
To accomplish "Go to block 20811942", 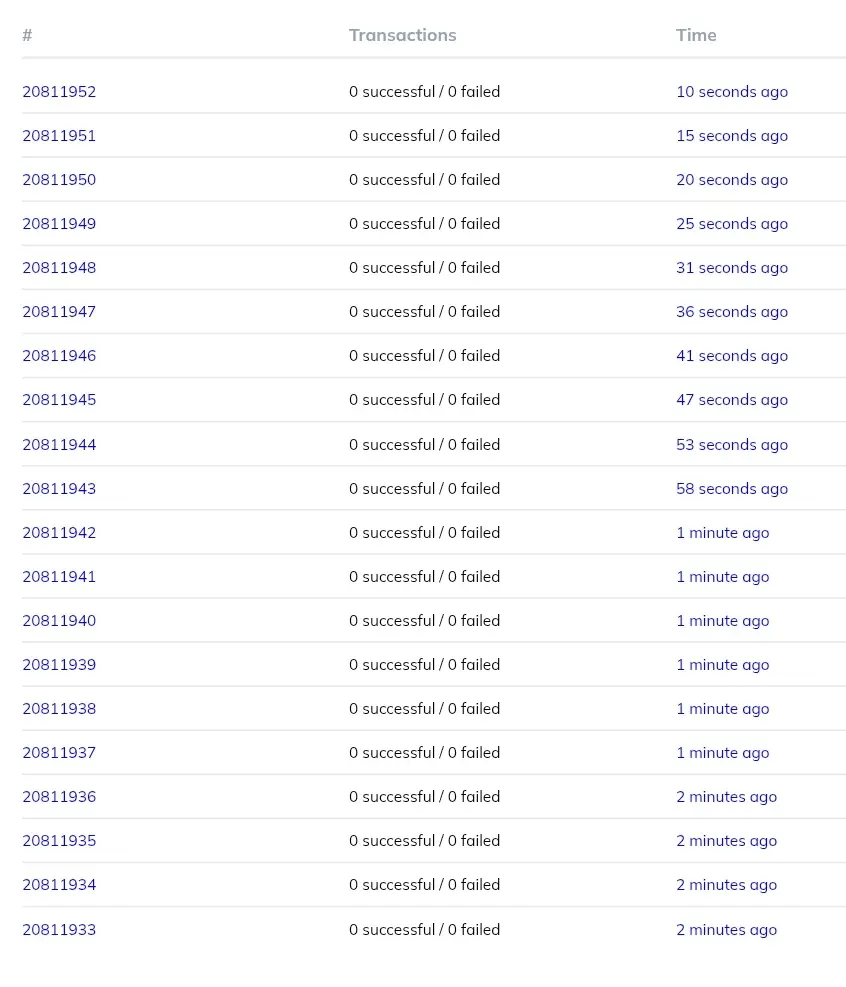I will pos(59,533).
